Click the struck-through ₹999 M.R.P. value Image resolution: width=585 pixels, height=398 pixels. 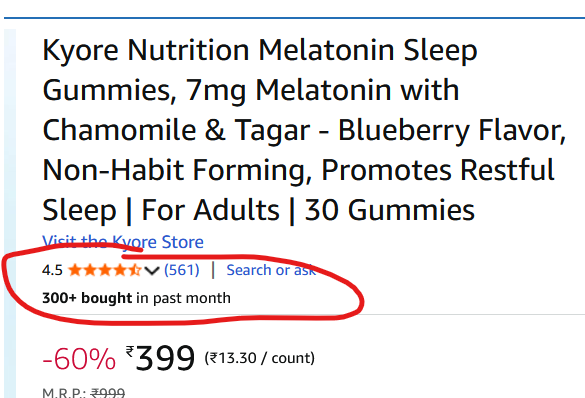pyautogui.click(x=108, y=393)
